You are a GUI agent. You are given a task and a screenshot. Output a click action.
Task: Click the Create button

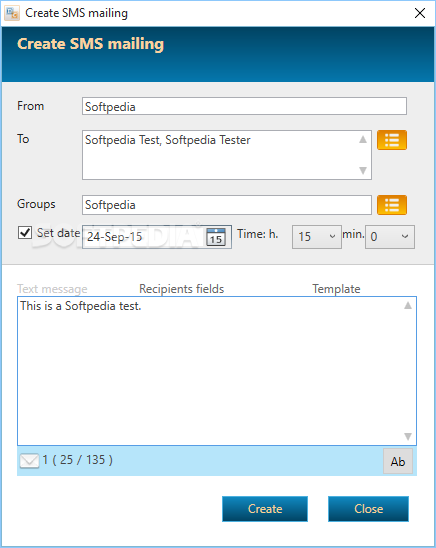coord(265,509)
